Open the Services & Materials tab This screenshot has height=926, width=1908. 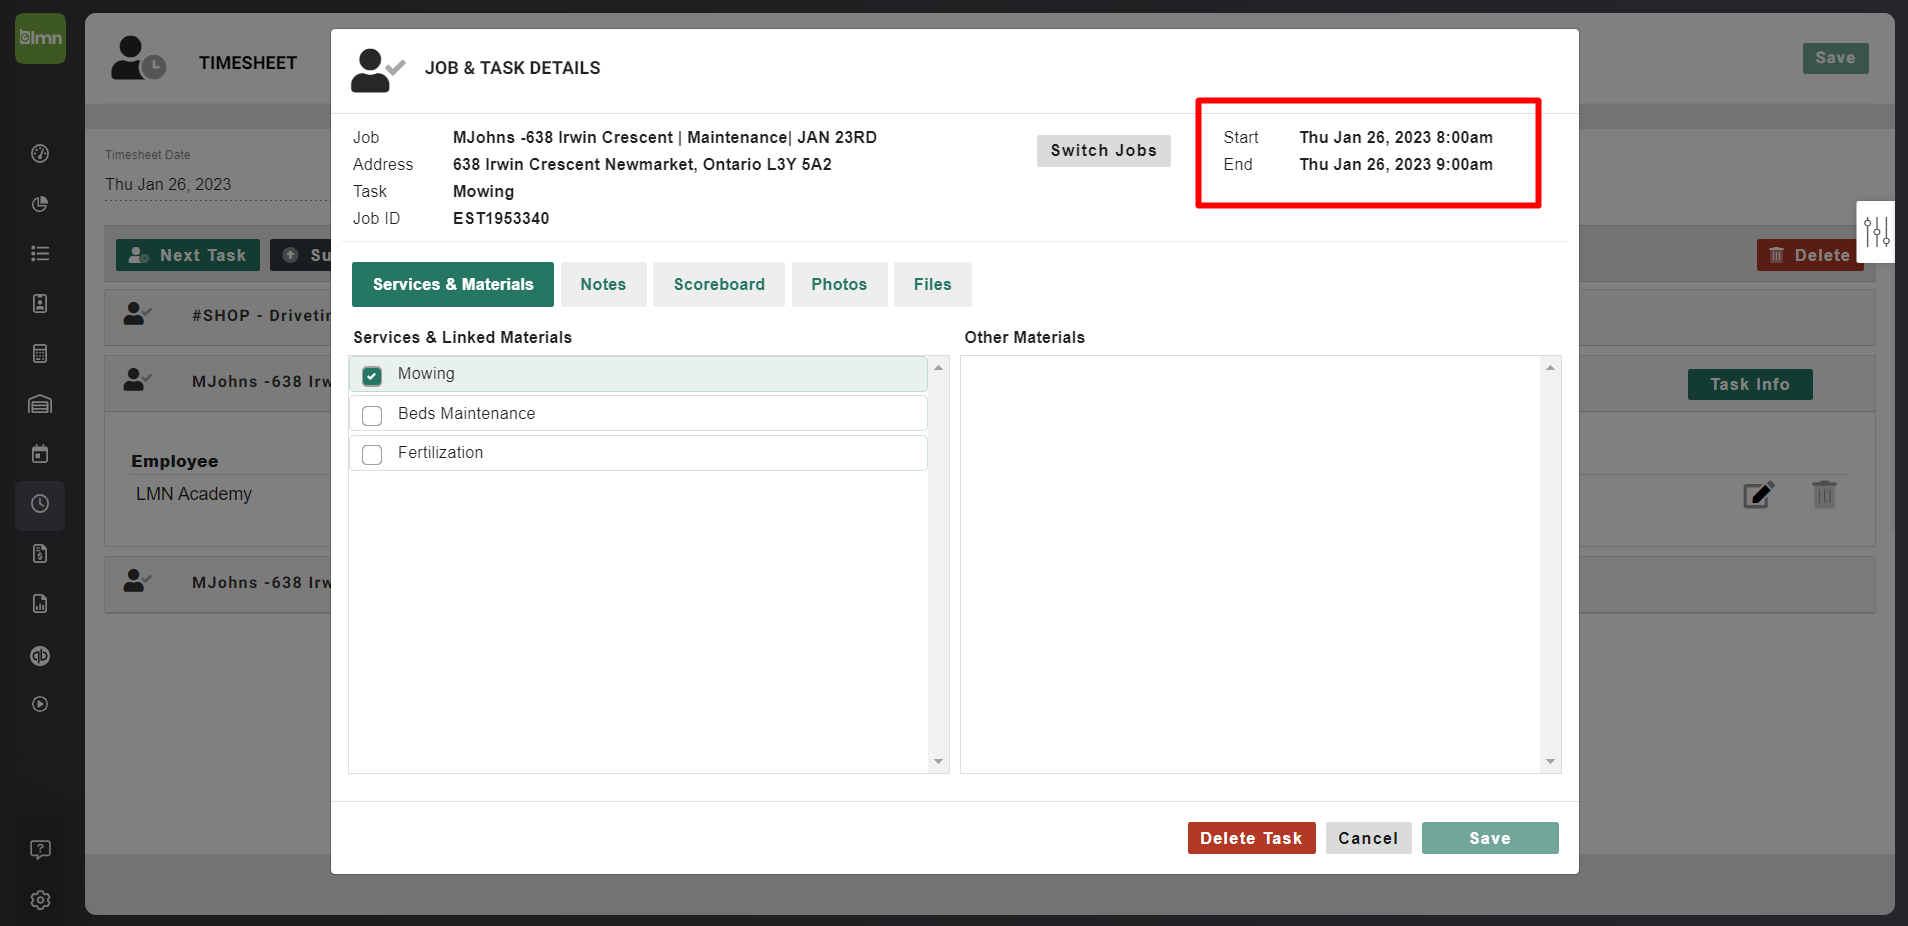(453, 284)
